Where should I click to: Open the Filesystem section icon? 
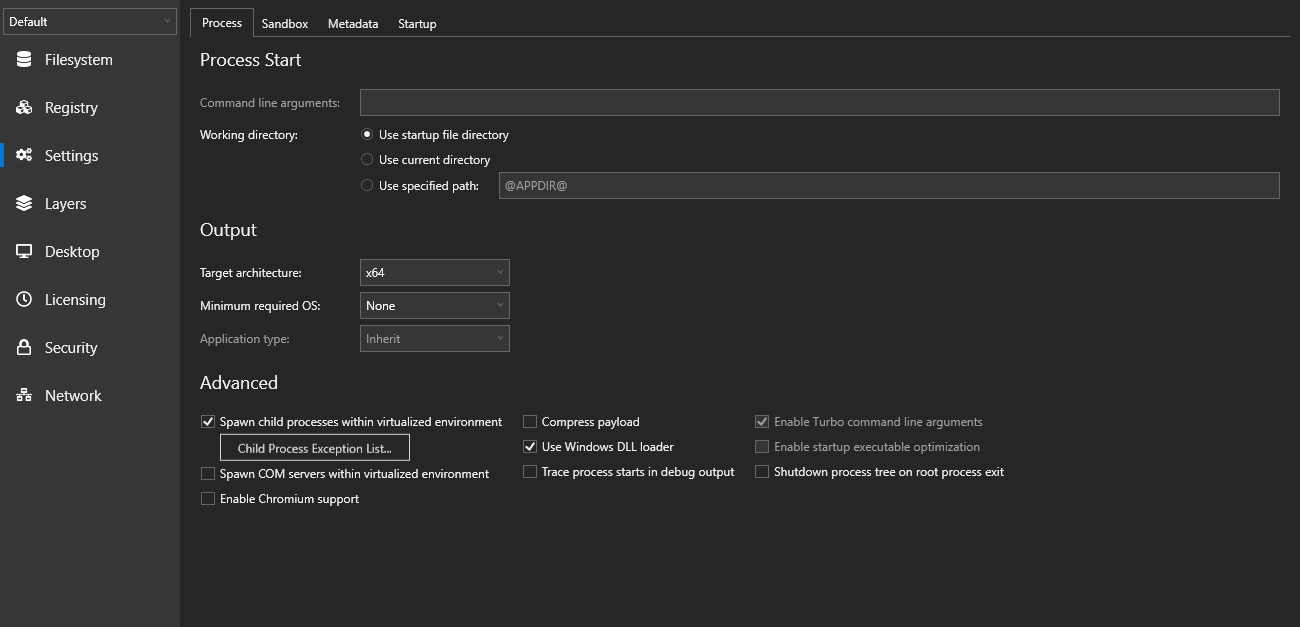(25, 60)
